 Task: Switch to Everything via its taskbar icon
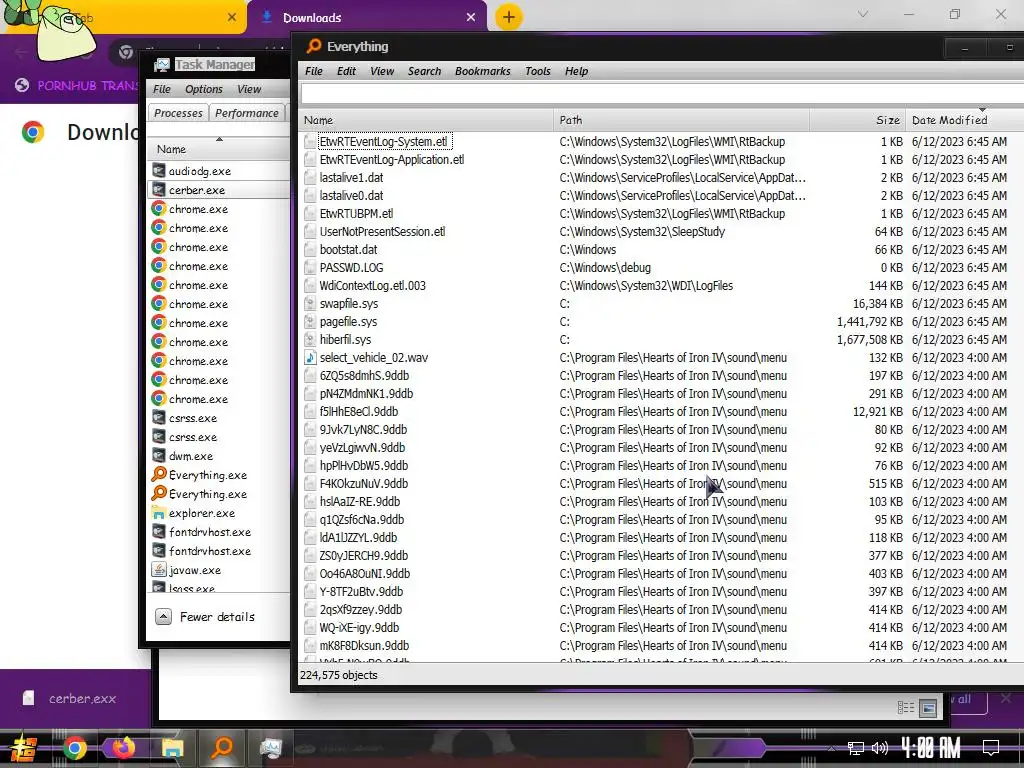click(x=222, y=747)
